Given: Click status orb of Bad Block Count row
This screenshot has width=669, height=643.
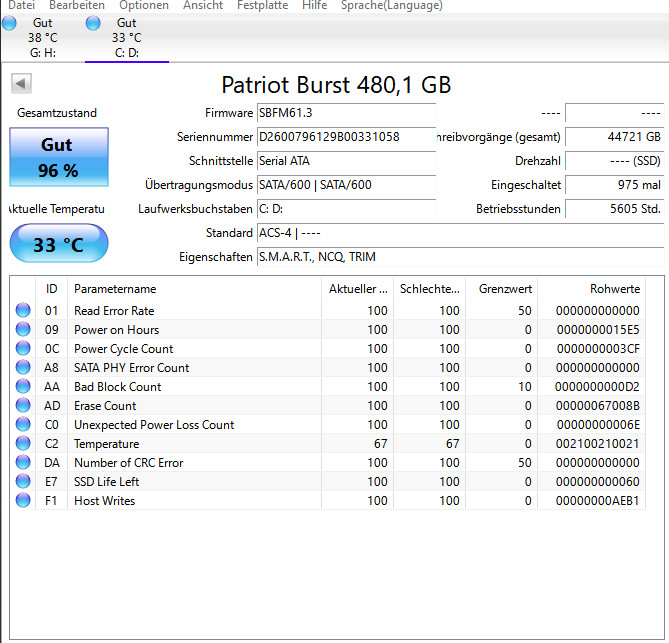Looking at the screenshot, I should 23,386.
